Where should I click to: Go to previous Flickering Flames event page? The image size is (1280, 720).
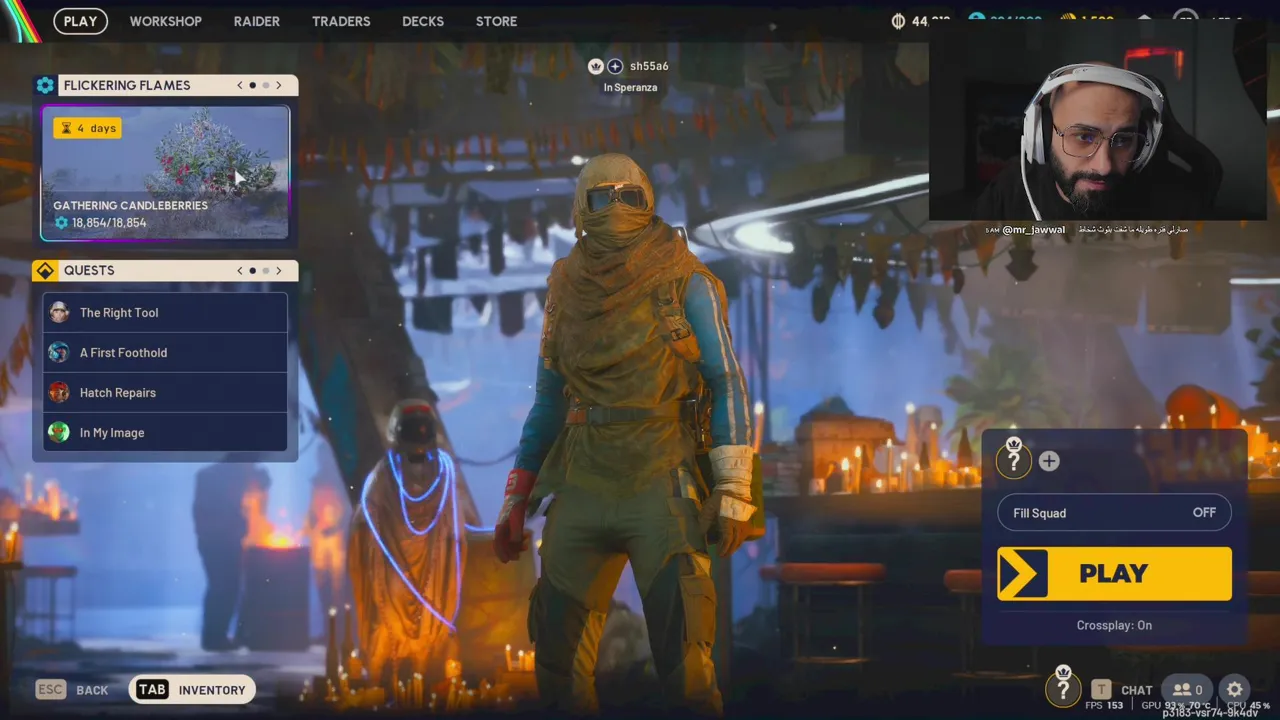point(240,85)
